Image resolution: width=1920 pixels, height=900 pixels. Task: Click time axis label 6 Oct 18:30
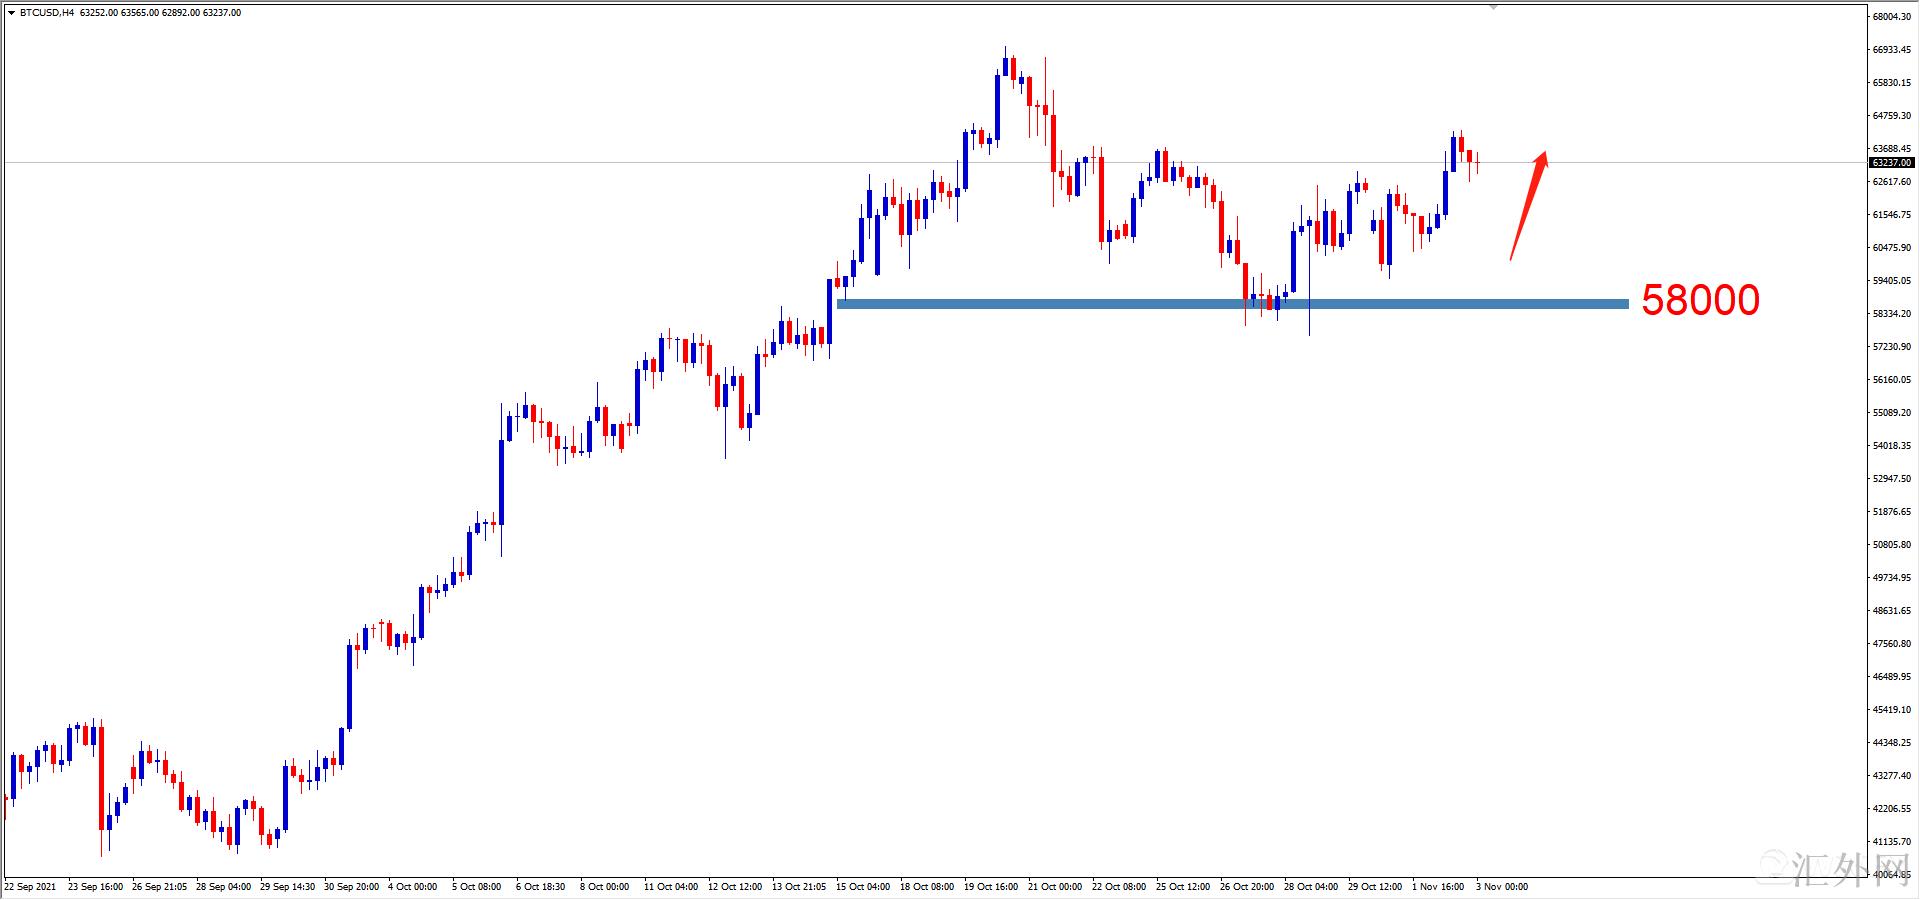[x=540, y=887]
